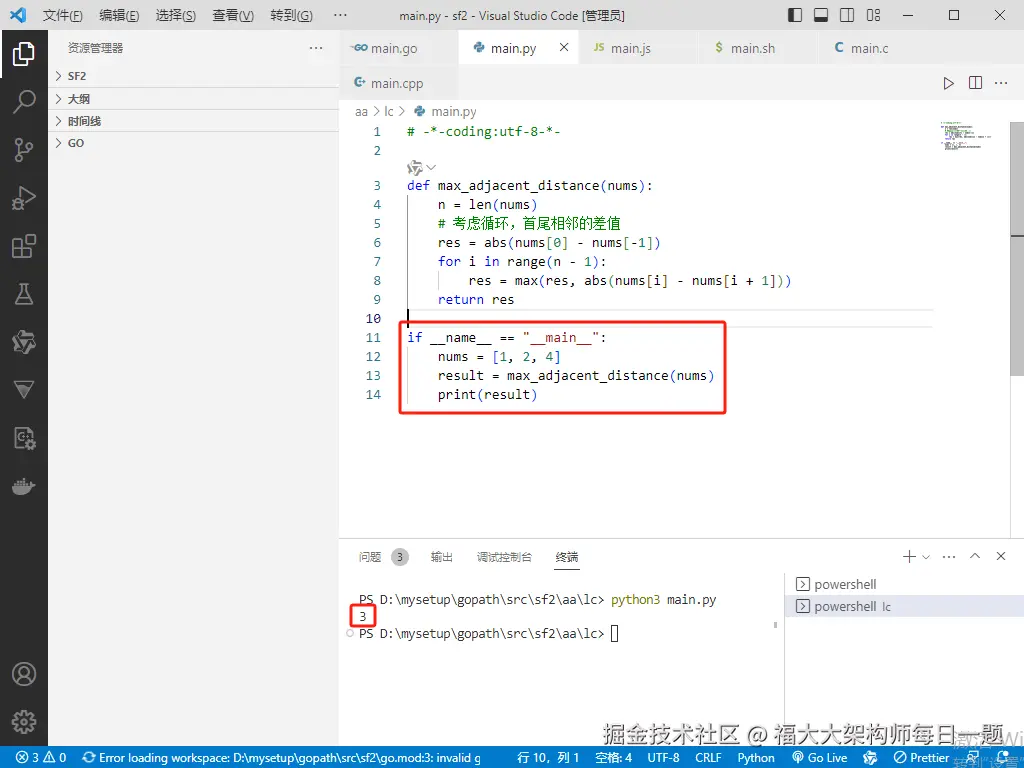1024x768 pixels.
Task: Switch to the main.sh editor tab
Action: pyautogui.click(x=758, y=48)
